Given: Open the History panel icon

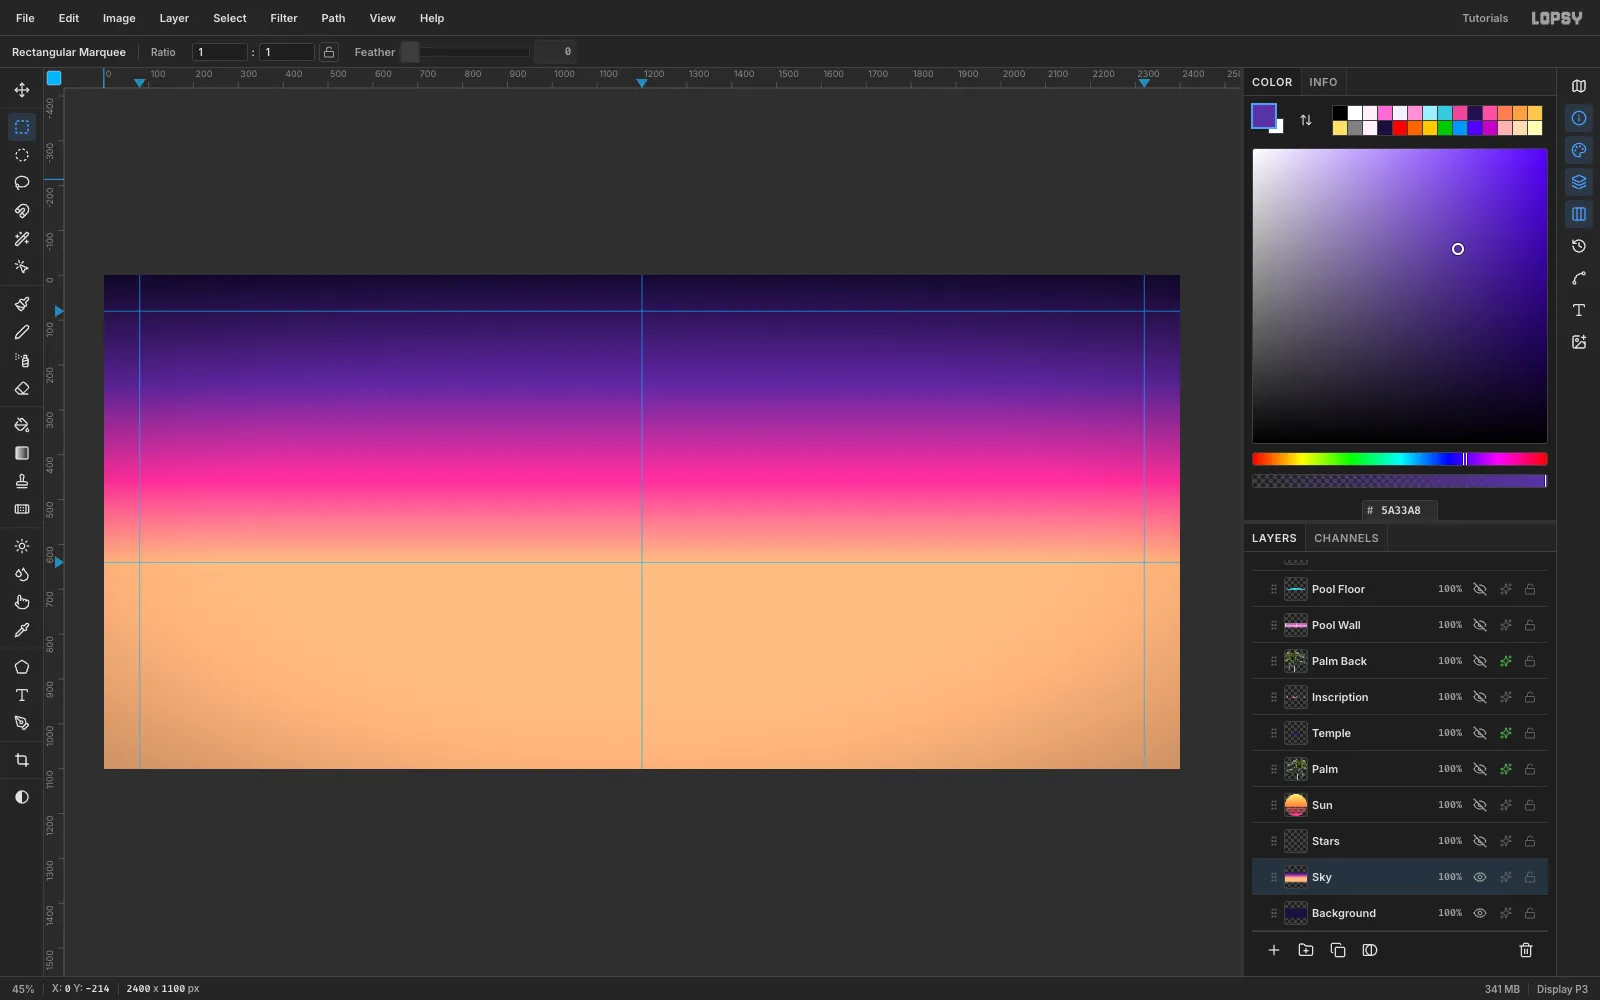Looking at the screenshot, I should (1579, 246).
